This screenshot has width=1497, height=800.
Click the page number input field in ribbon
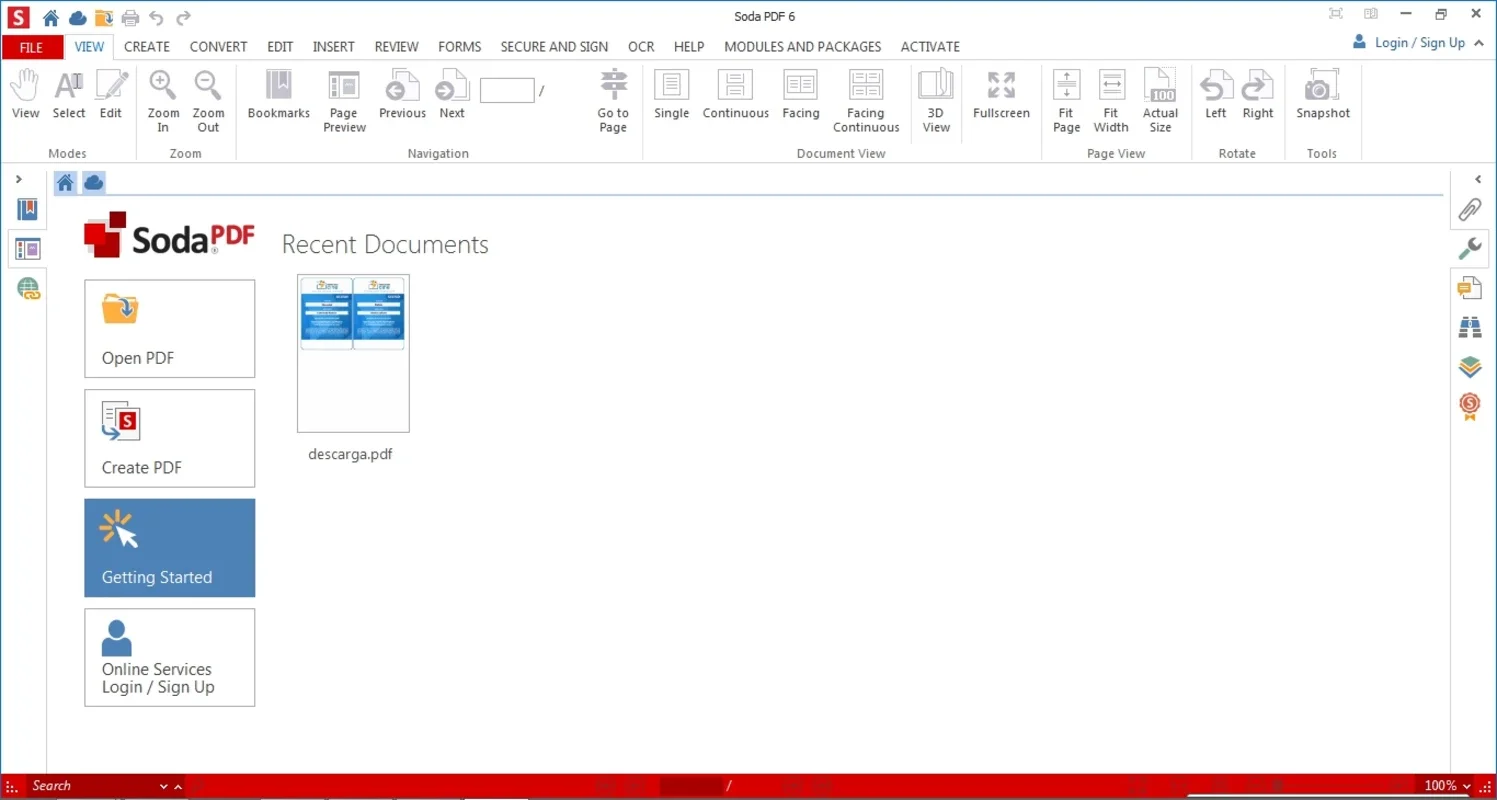click(x=507, y=90)
